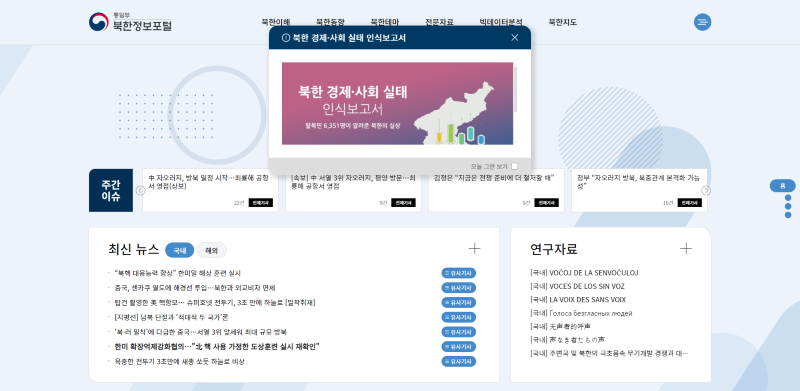This screenshot has height=391, width=800.
Task: Open weekly issue 정부 "자오러지 방북"
Action: 639,182
